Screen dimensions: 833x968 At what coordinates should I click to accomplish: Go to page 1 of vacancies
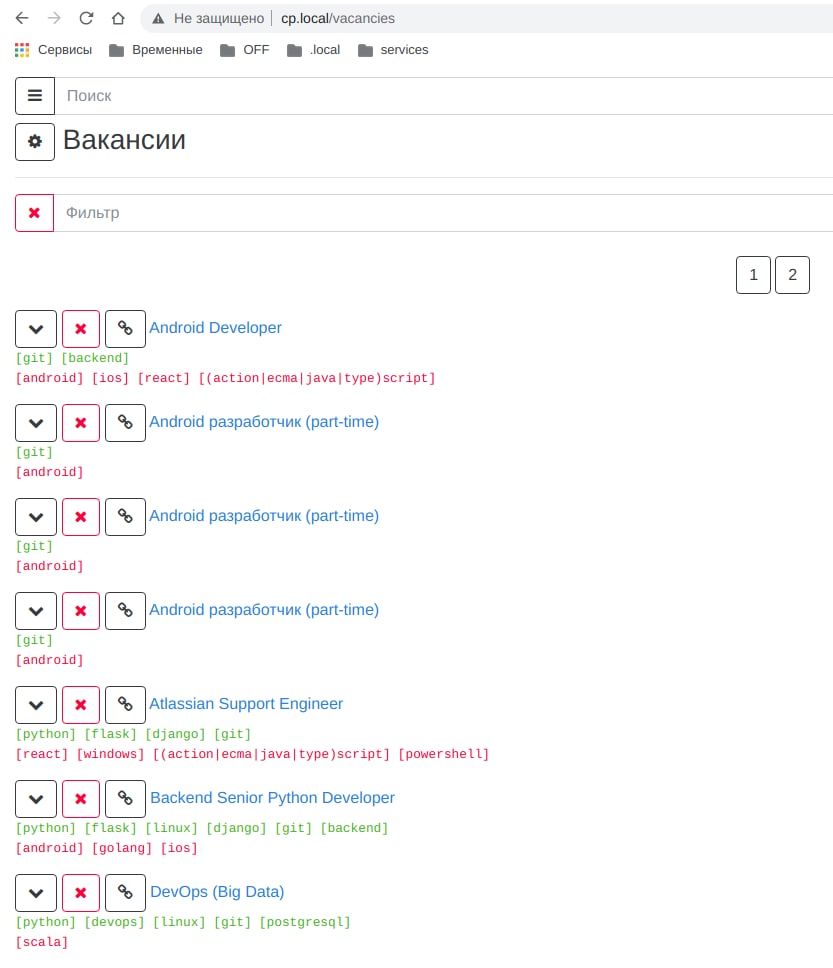pos(753,275)
